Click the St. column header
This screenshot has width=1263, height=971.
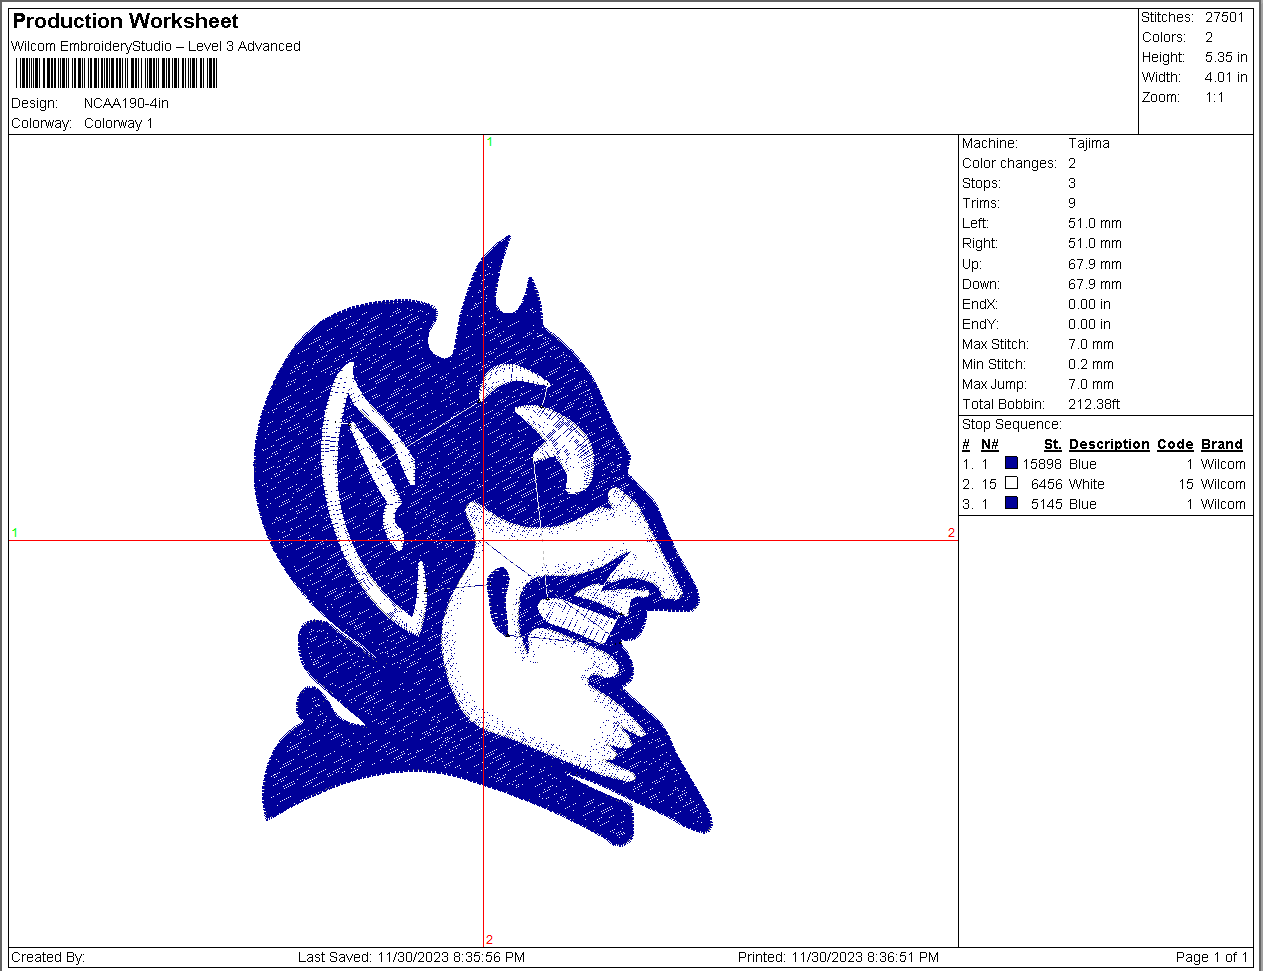[x=1052, y=444]
